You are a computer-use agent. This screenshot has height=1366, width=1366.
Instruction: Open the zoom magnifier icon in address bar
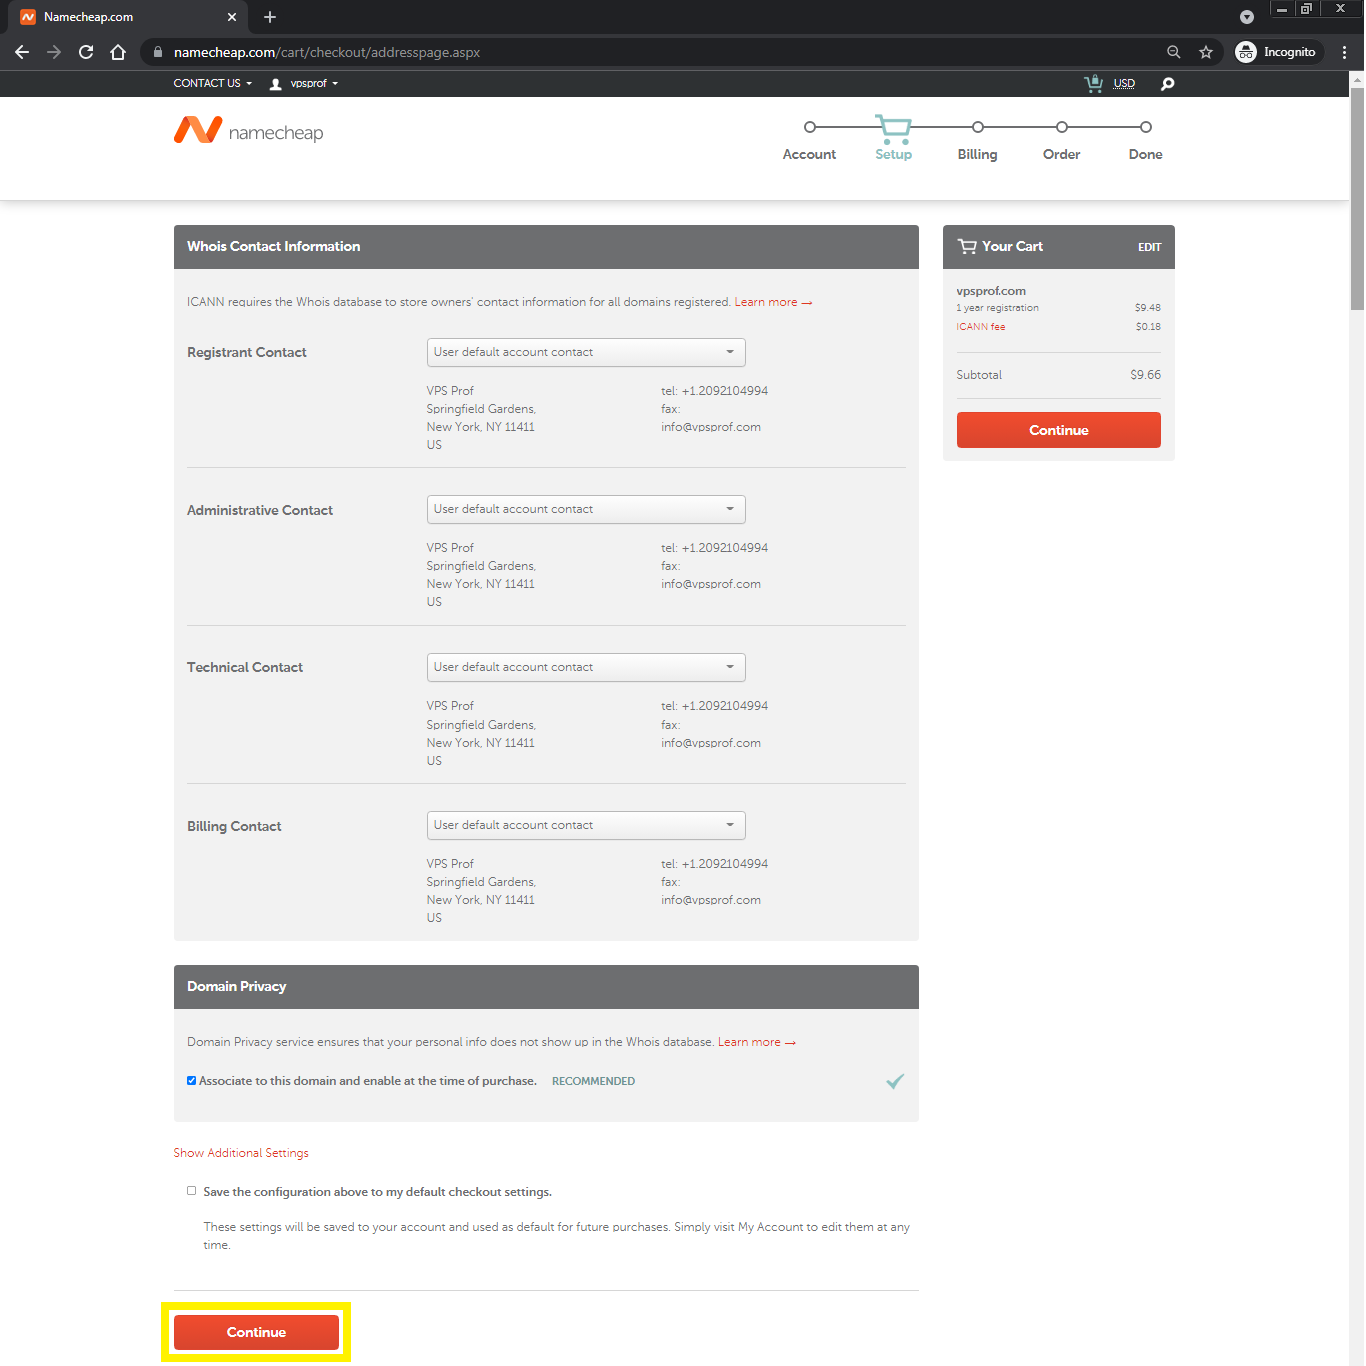(x=1174, y=52)
